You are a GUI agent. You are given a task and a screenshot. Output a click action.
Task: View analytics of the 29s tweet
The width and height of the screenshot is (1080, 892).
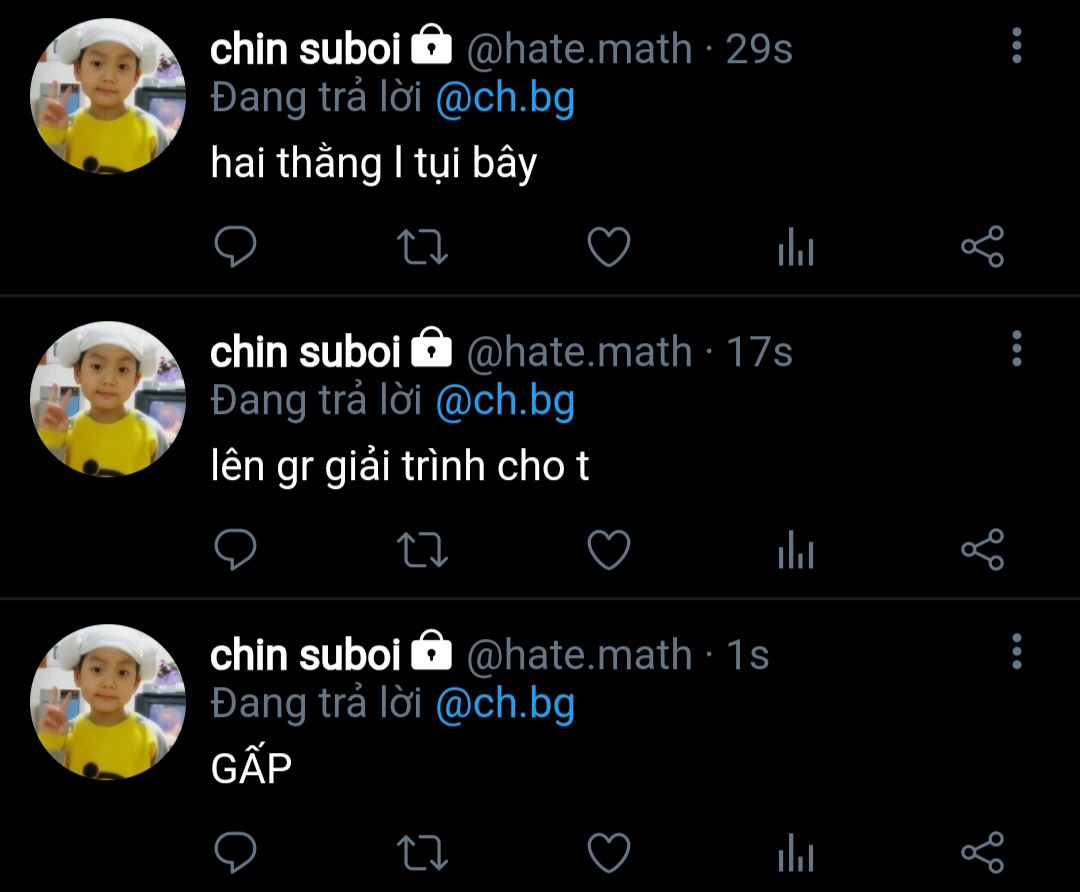pyautogui.click(x=796, y=247)
